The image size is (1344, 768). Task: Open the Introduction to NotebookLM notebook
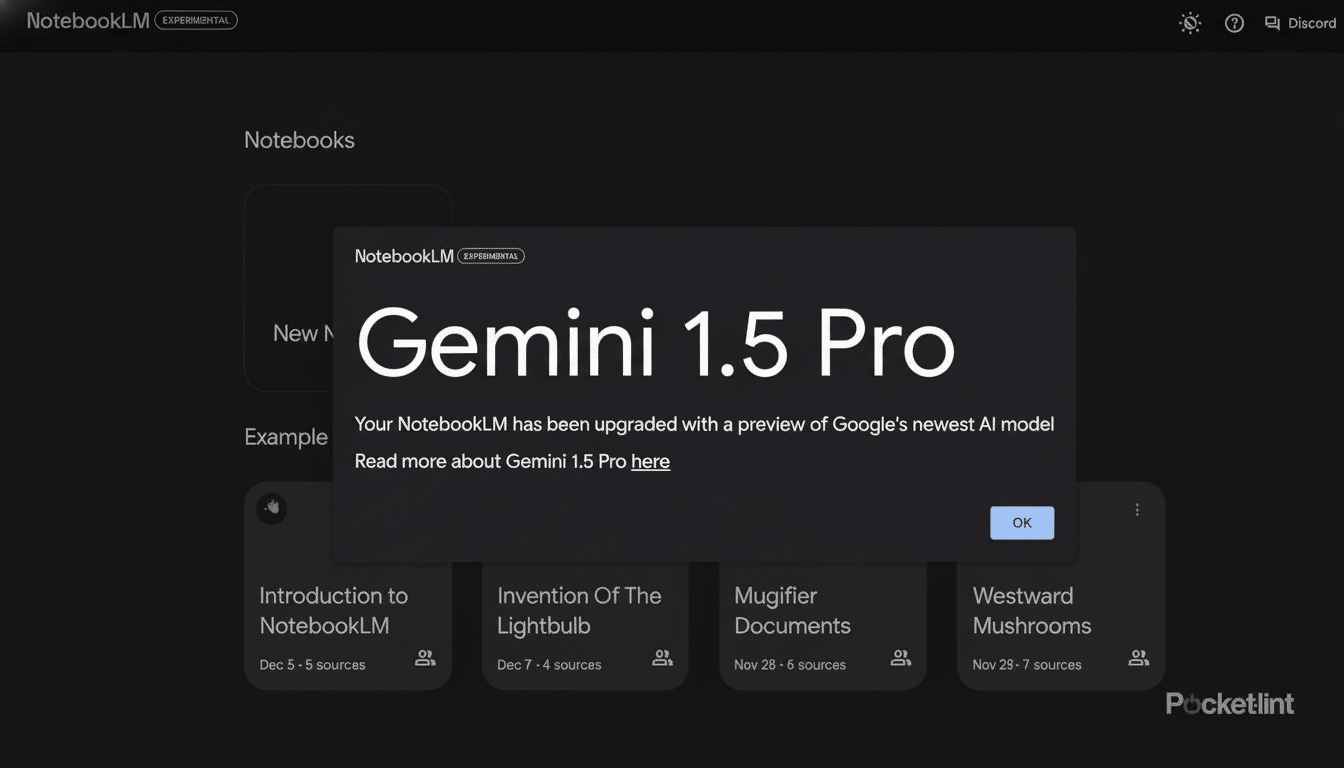click(x=333, y=610)
